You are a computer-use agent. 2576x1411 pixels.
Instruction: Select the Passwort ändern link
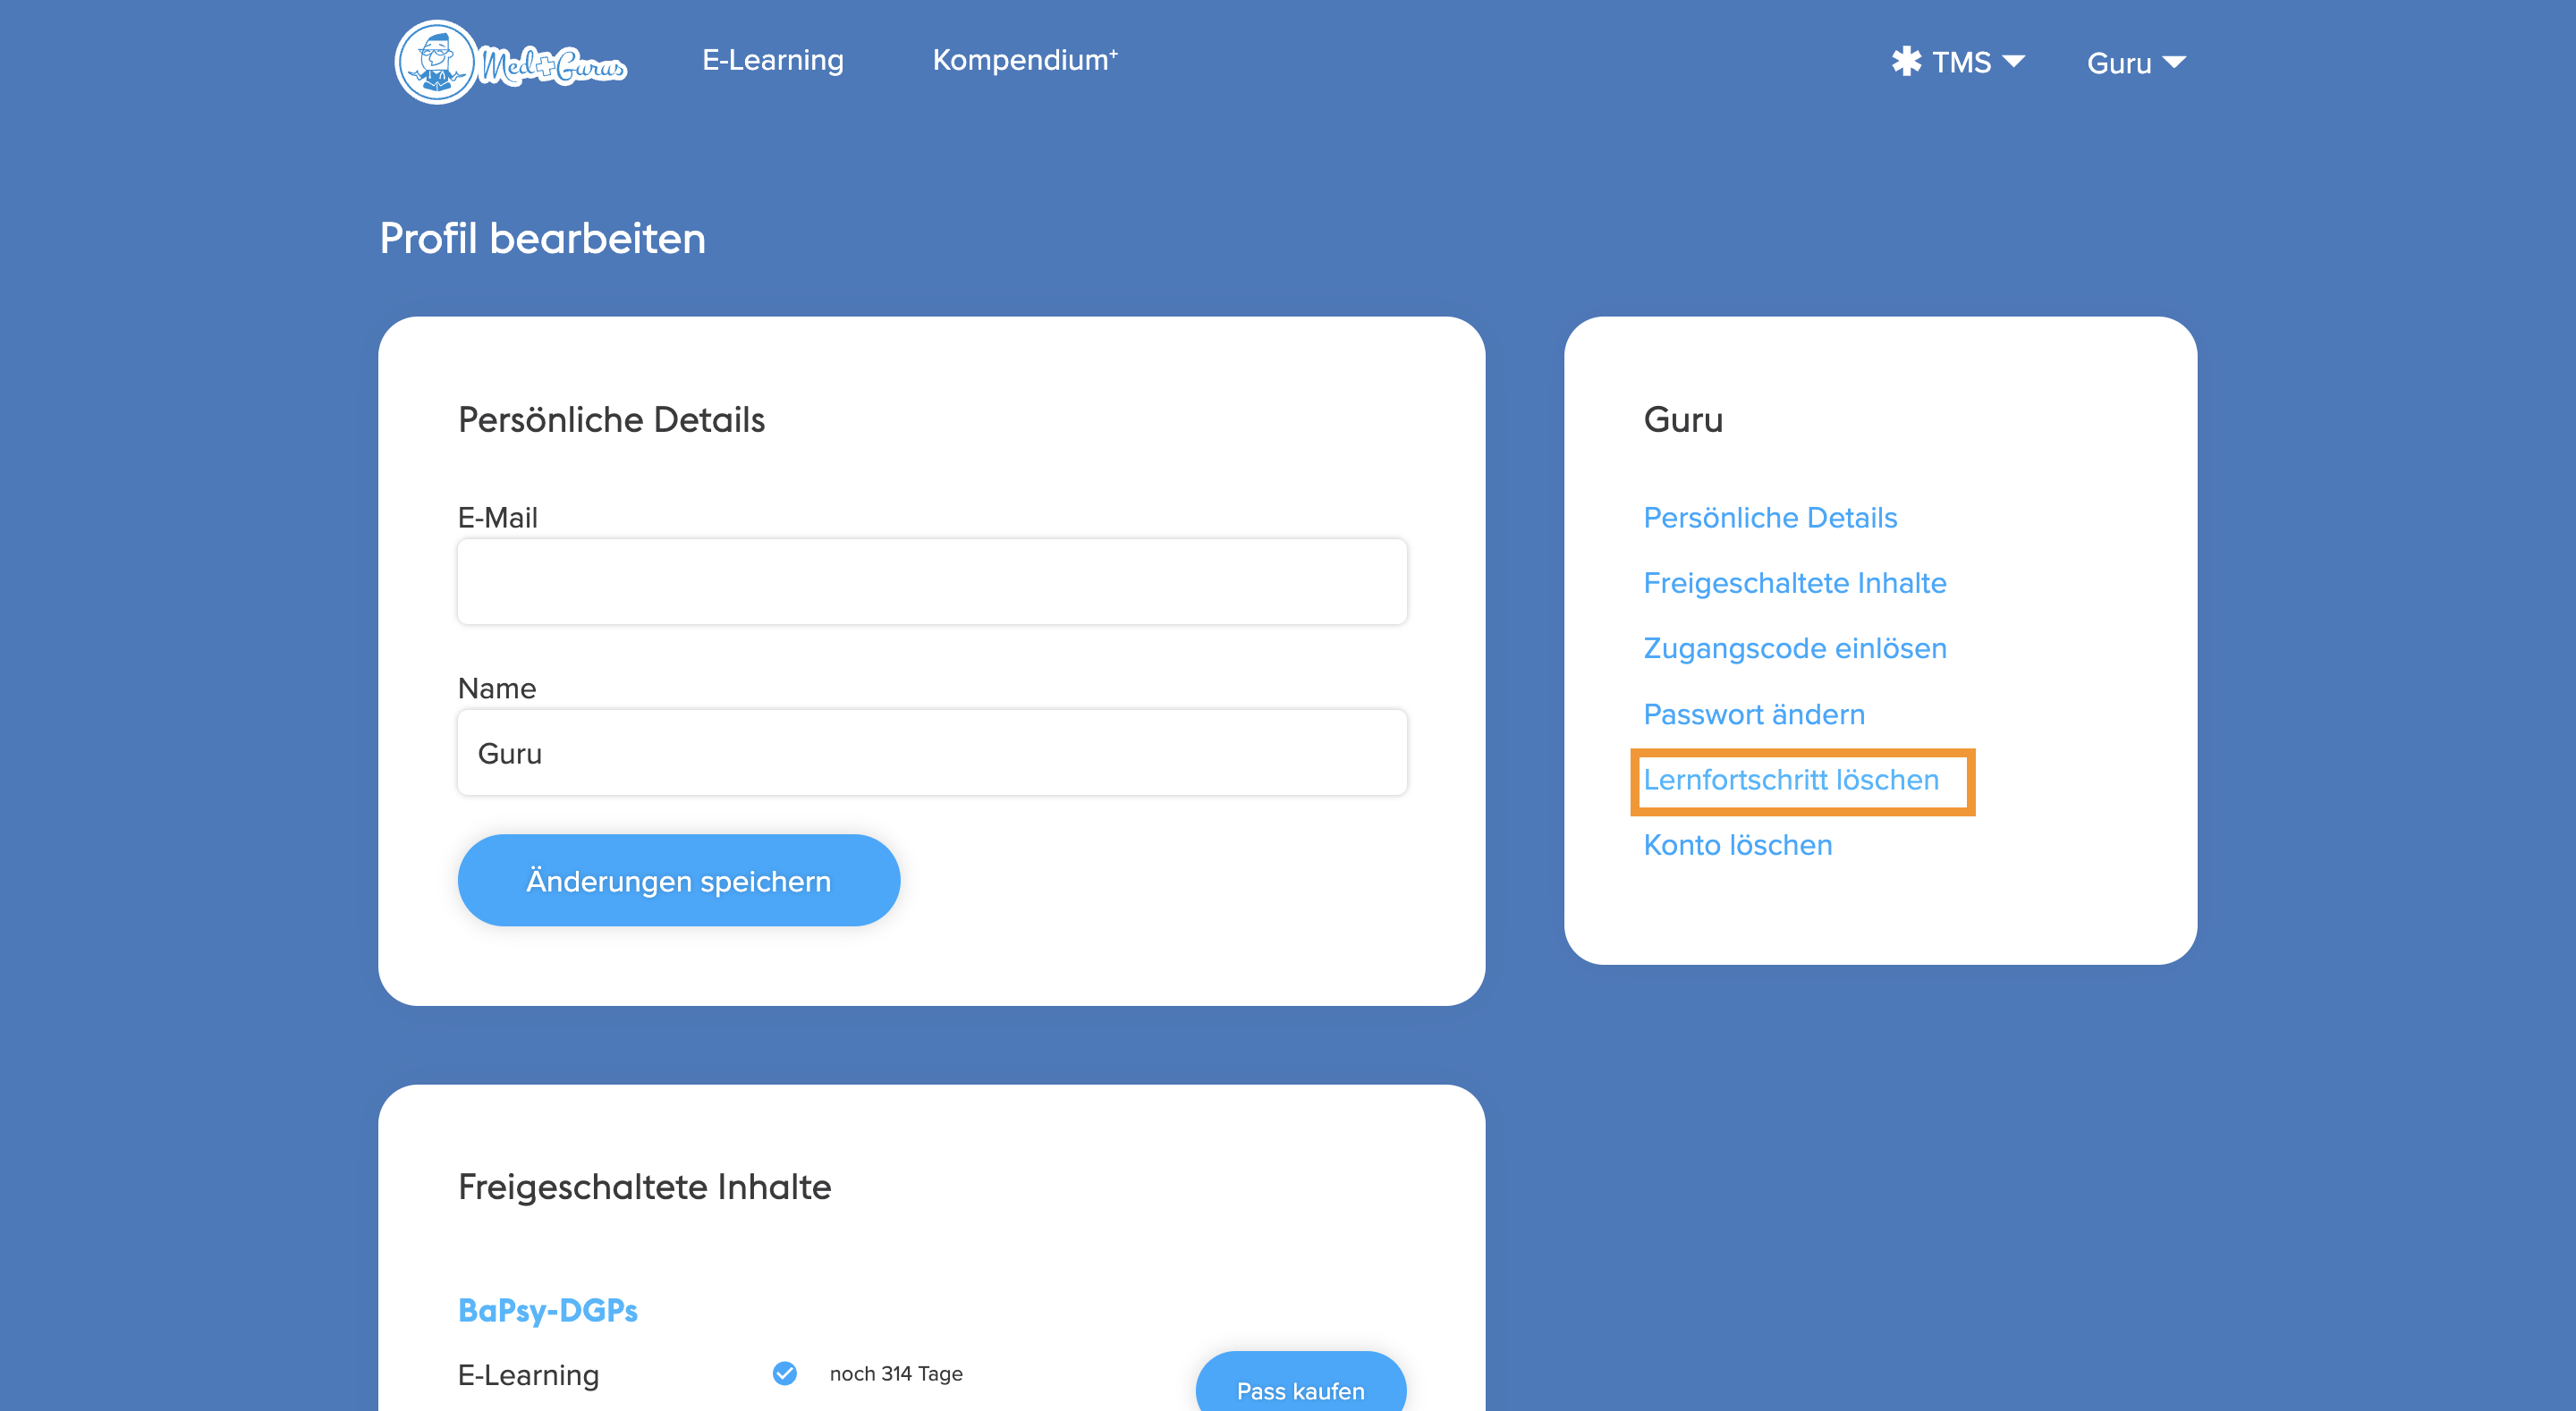point(1754,714)
